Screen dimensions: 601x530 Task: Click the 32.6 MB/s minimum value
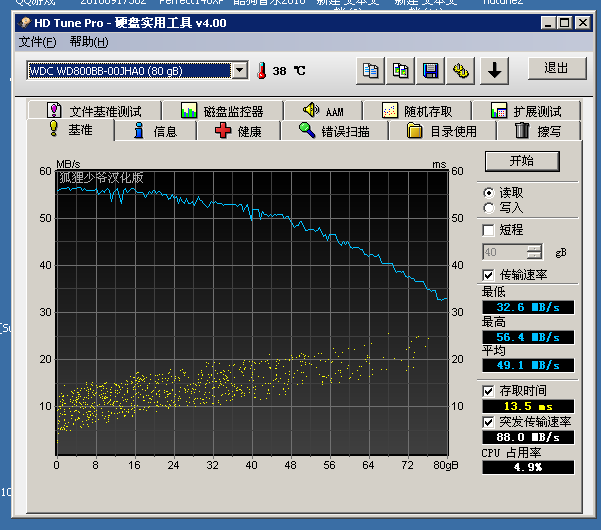[x=528, y=307]
